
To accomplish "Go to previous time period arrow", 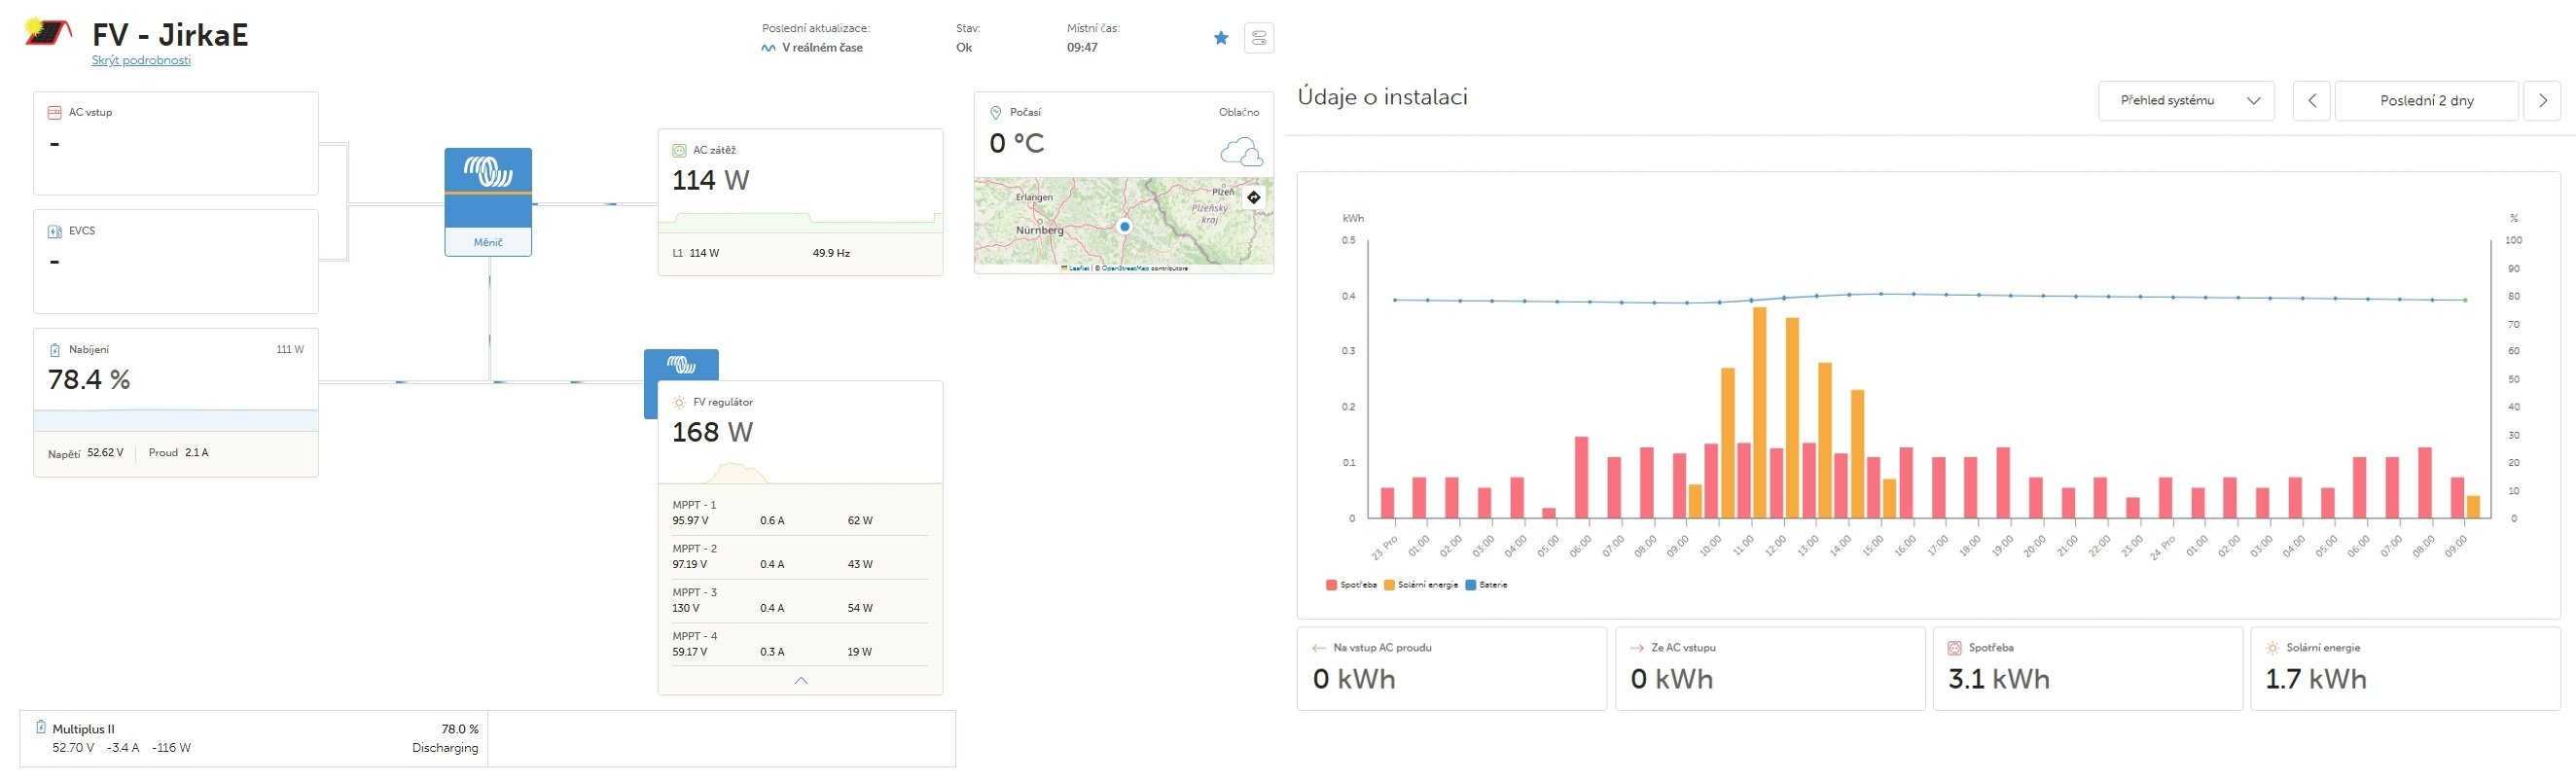I will (x=2311, y=101).
